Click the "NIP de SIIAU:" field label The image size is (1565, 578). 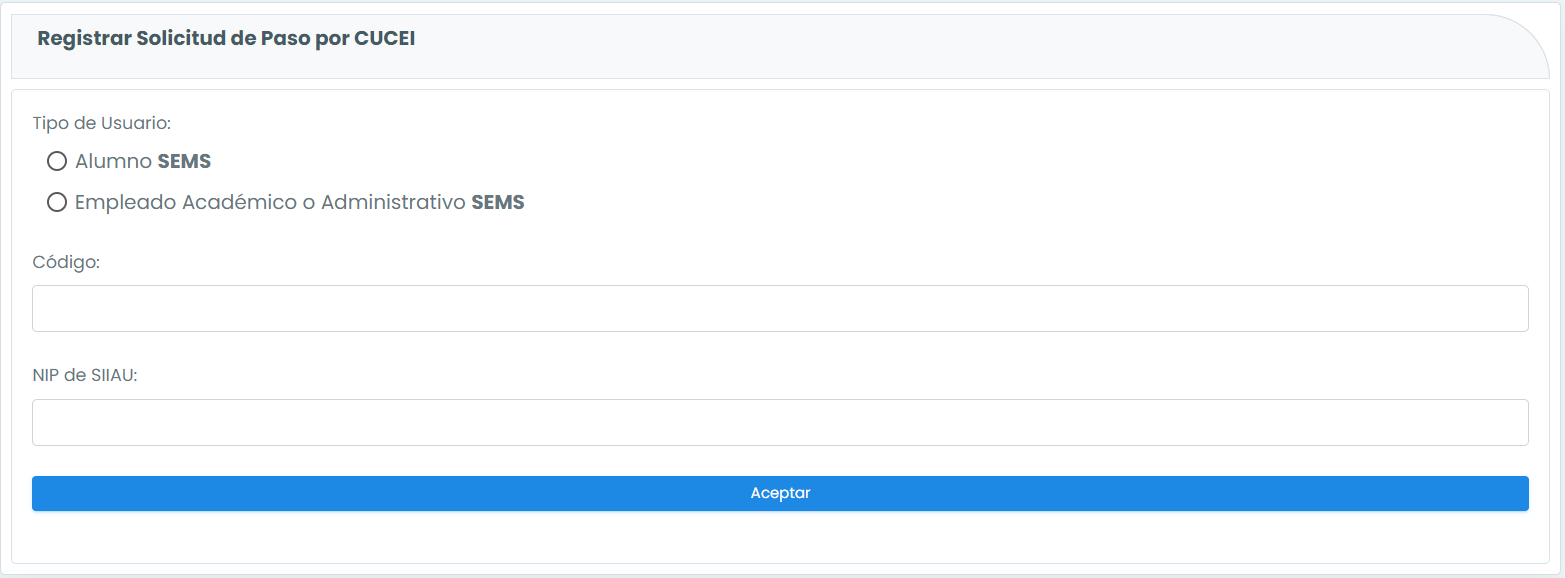(x=84, y=376)
